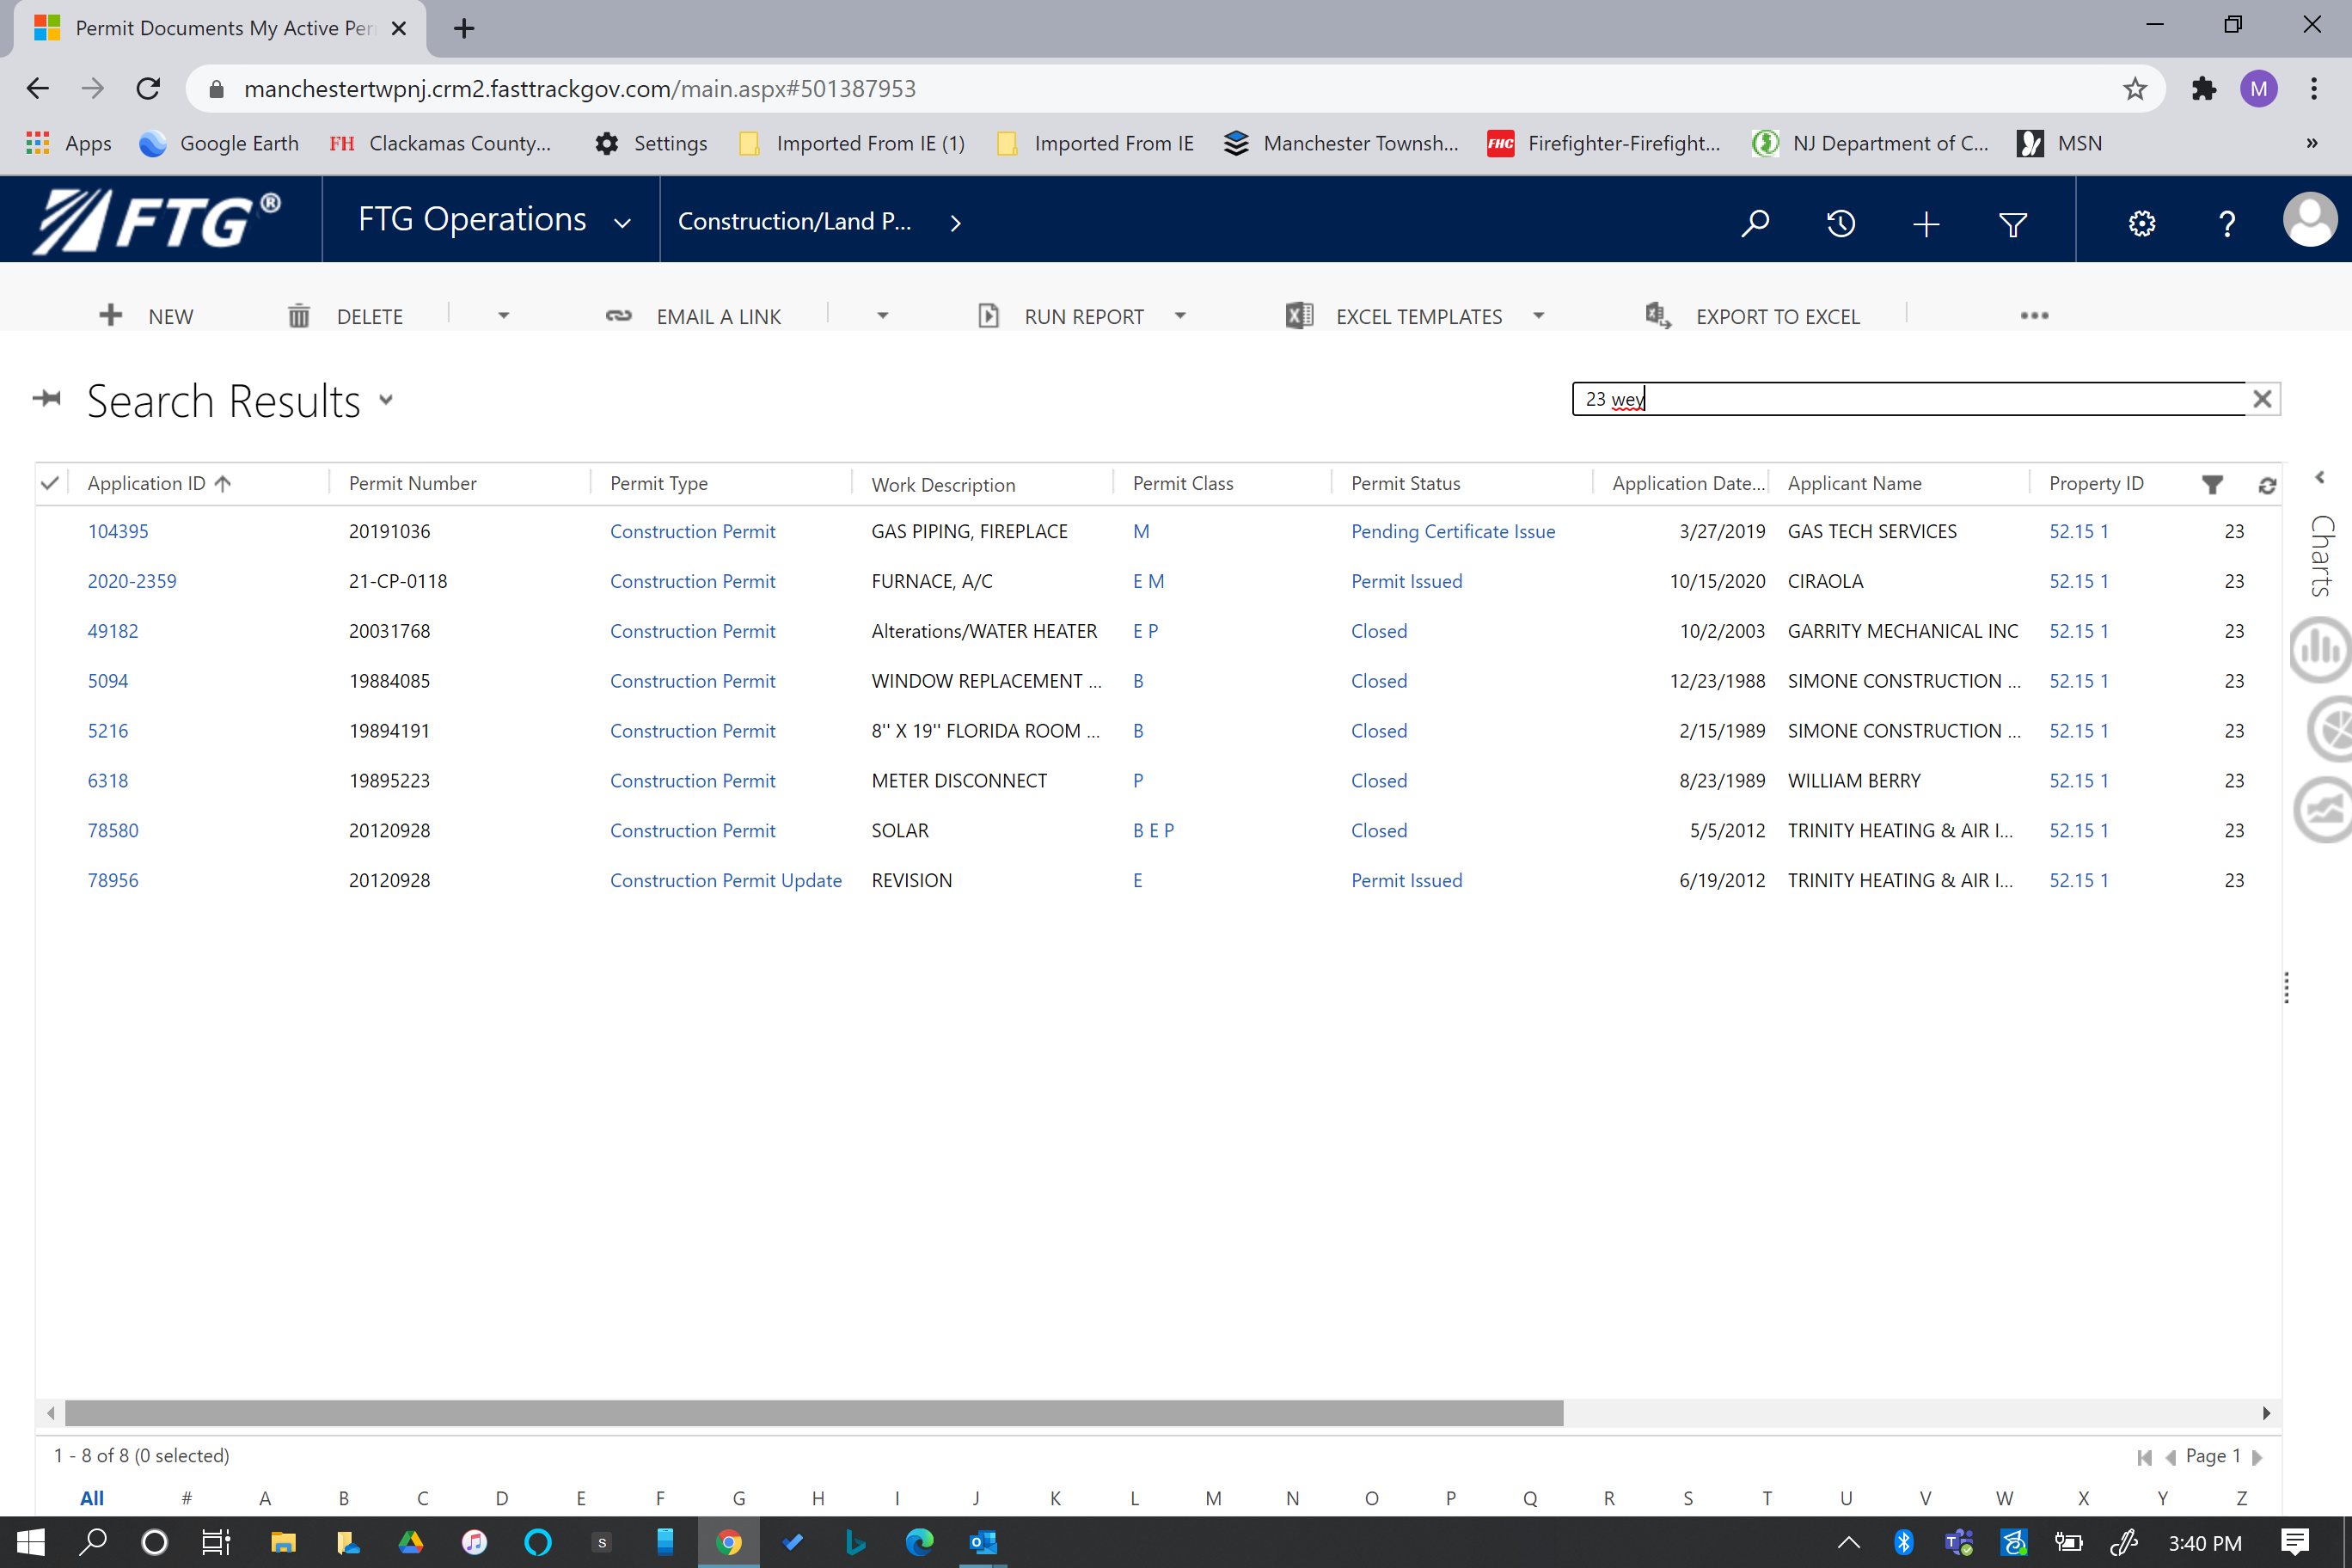Select All in alphabet filter bar
Screen dimensions: 2352x1568
[x=92, y=1497]
